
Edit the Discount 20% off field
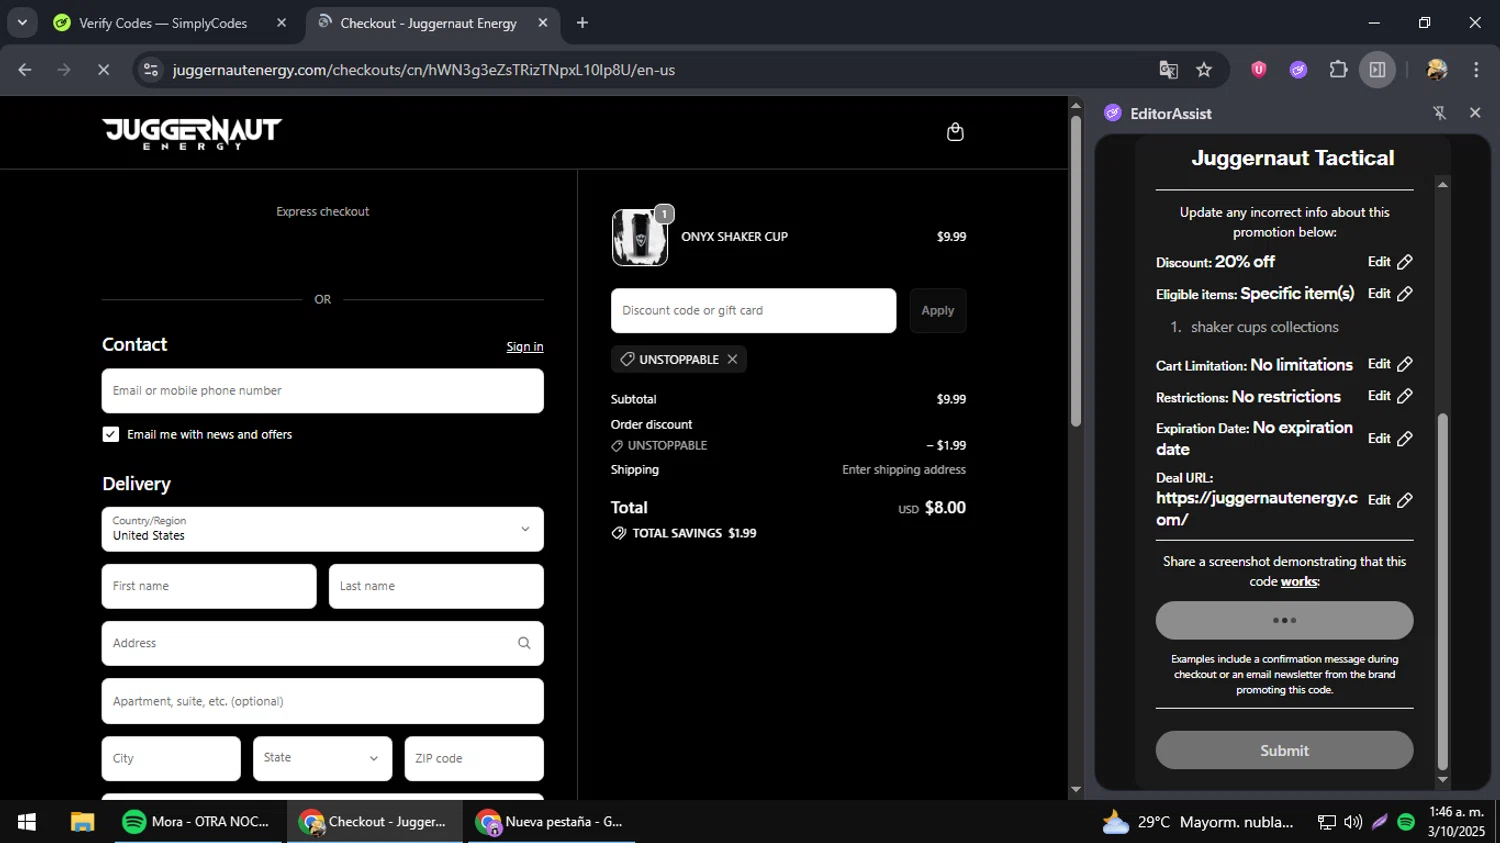(x=1390, y=262)
